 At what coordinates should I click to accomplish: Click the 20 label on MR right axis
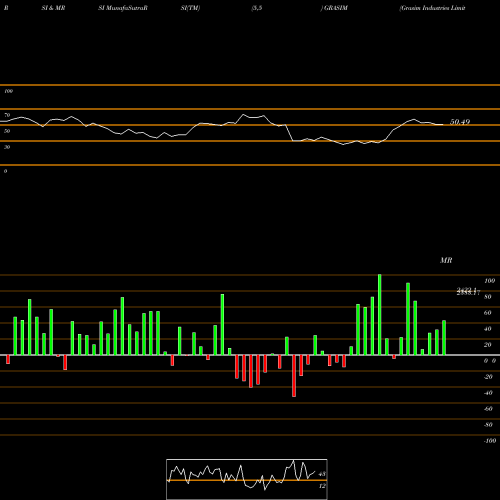click(x=488, y=345)
